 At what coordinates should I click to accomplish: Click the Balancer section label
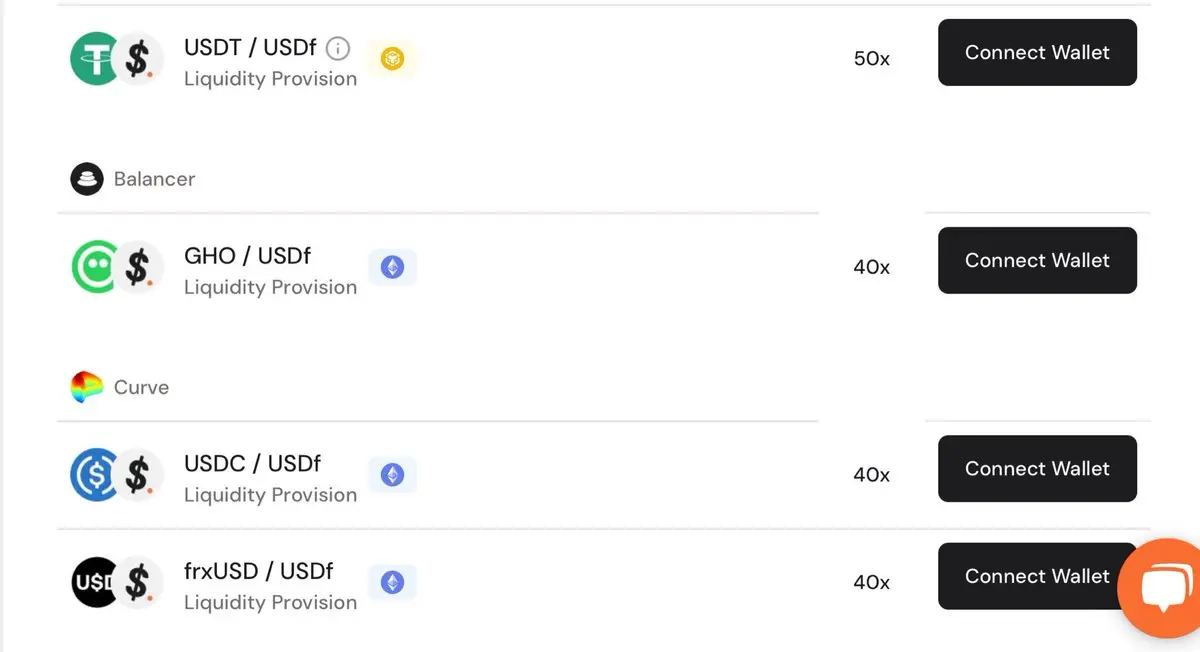[x=154, y=179]
